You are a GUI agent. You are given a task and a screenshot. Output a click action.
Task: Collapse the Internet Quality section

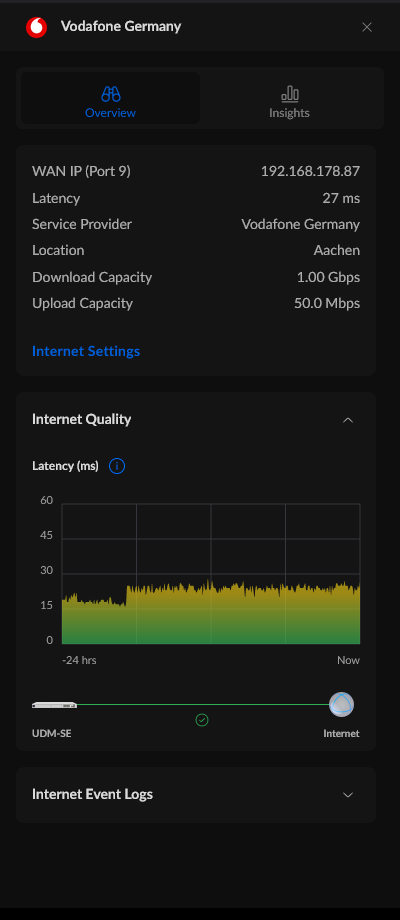point(348,420)
